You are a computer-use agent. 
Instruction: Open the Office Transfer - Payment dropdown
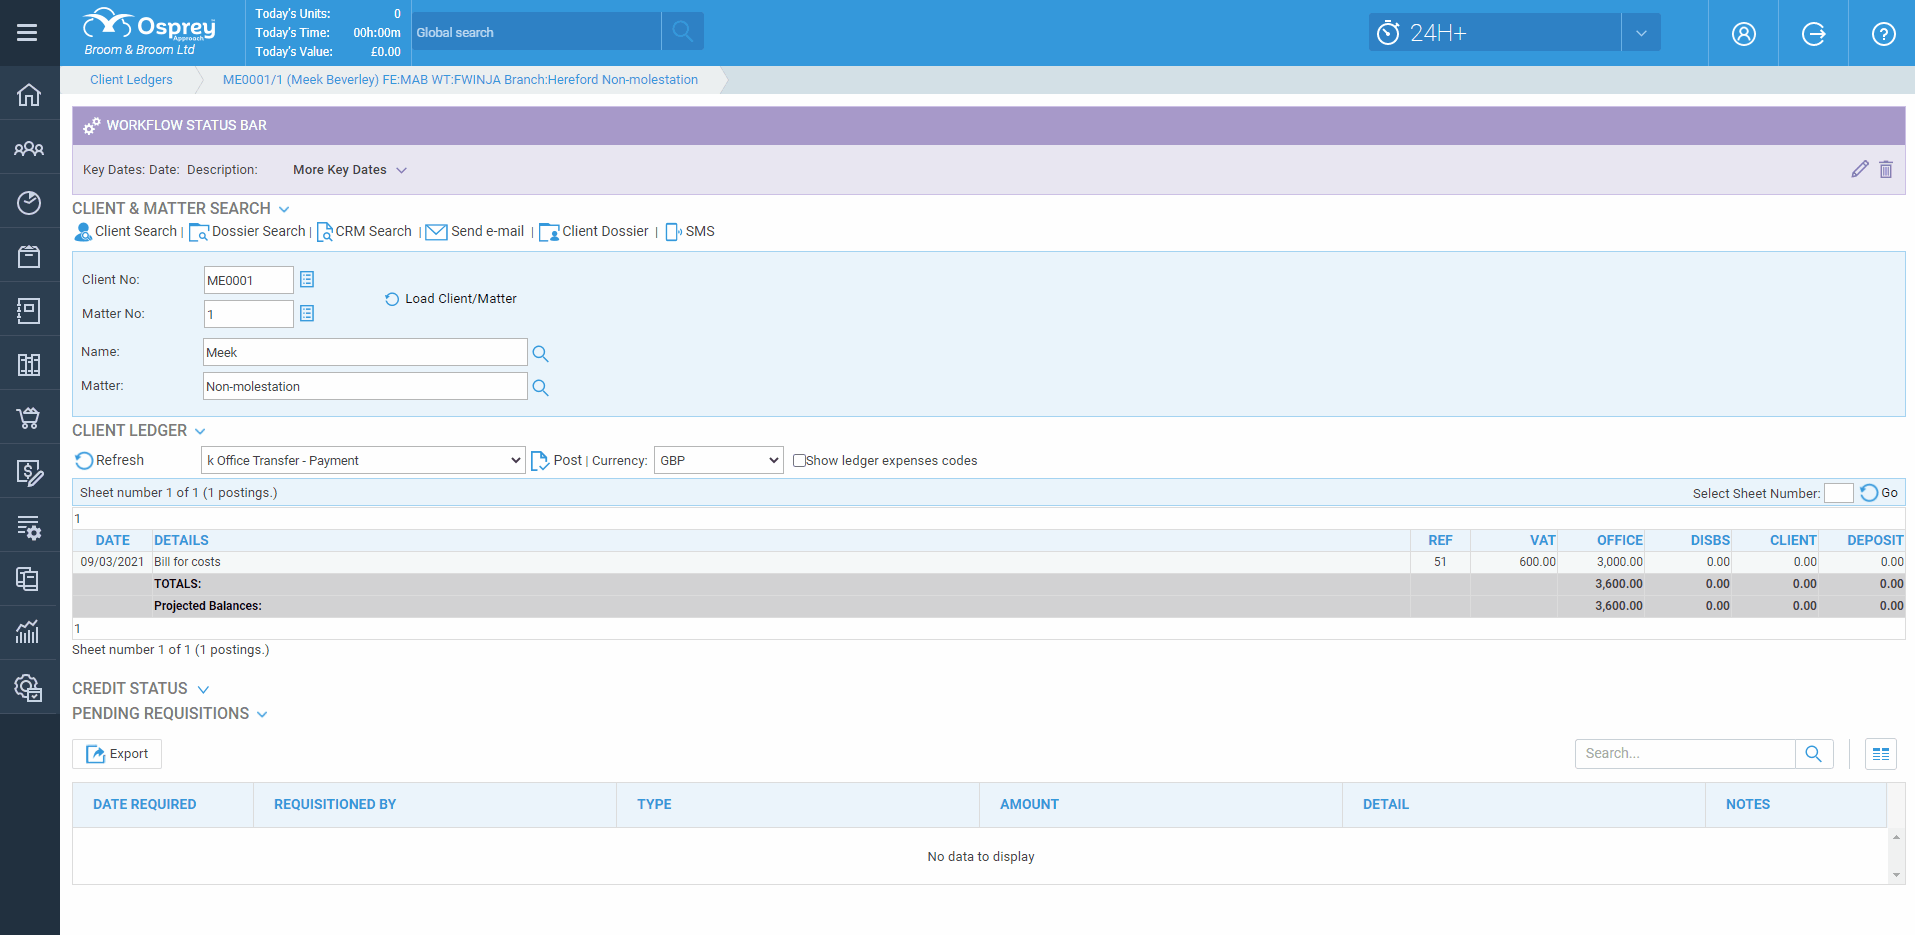click(363, 460)
